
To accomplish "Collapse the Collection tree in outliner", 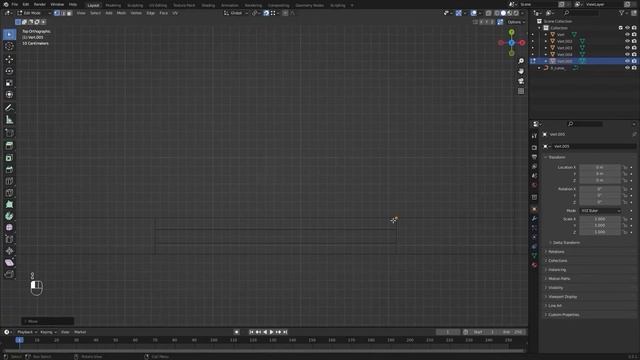I will coord(539,28).
